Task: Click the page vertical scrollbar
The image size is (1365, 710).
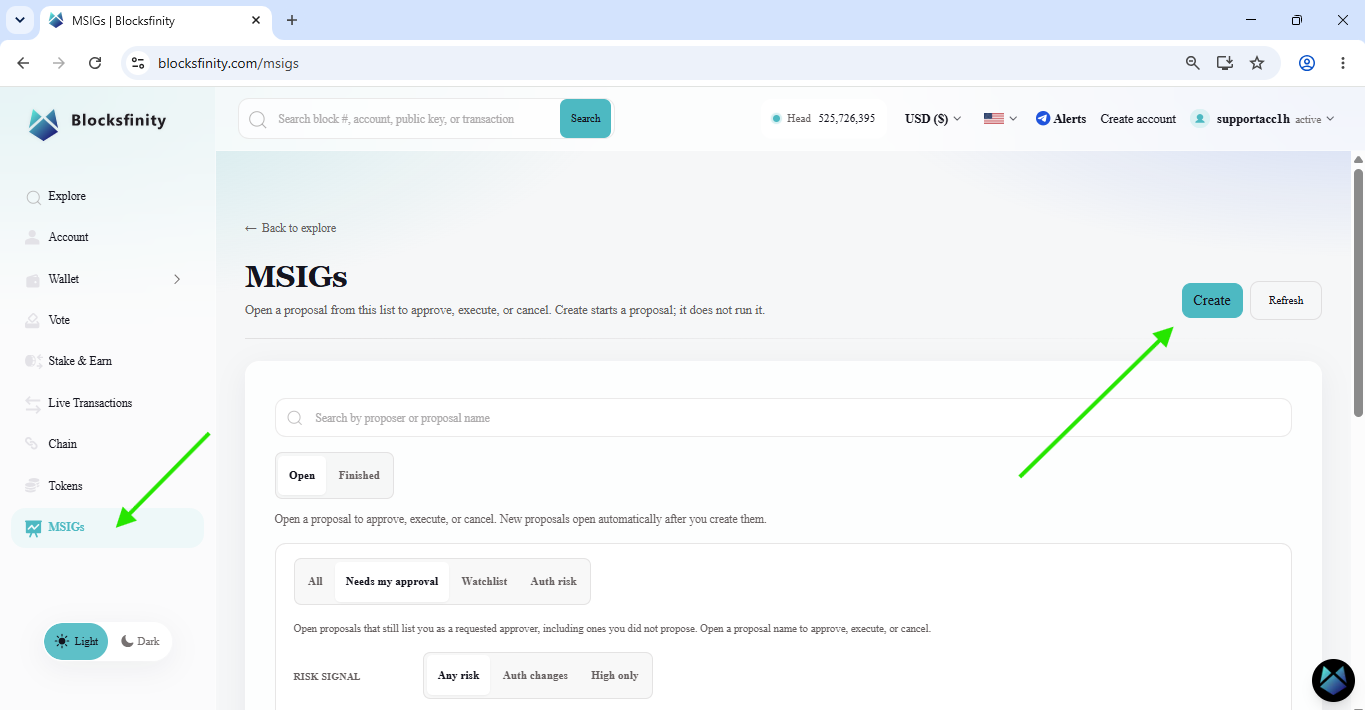Action: 1358,292
